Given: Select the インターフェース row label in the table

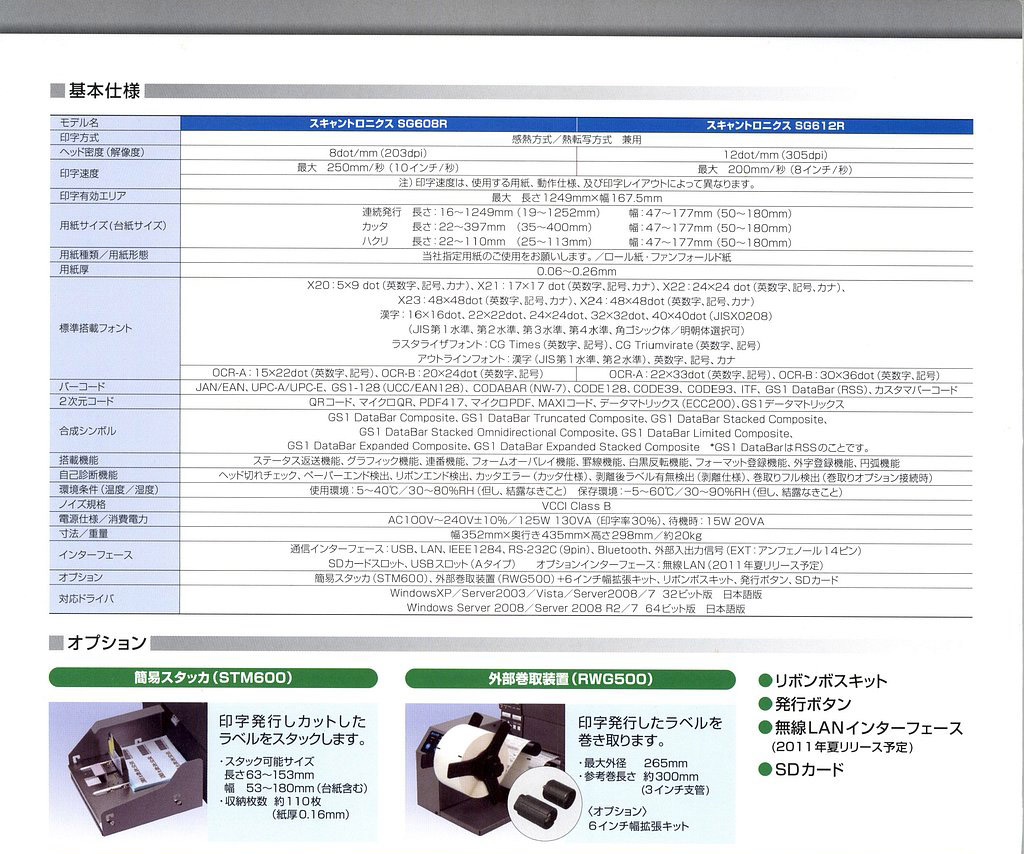Looking at the screenshot, I should click(x=95, y=555).
